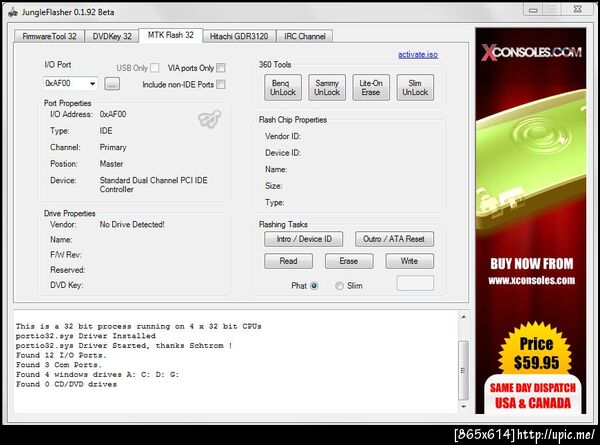Open the IRC Channel tab
This screenshot has width=600, height=445.
[305, 36]
